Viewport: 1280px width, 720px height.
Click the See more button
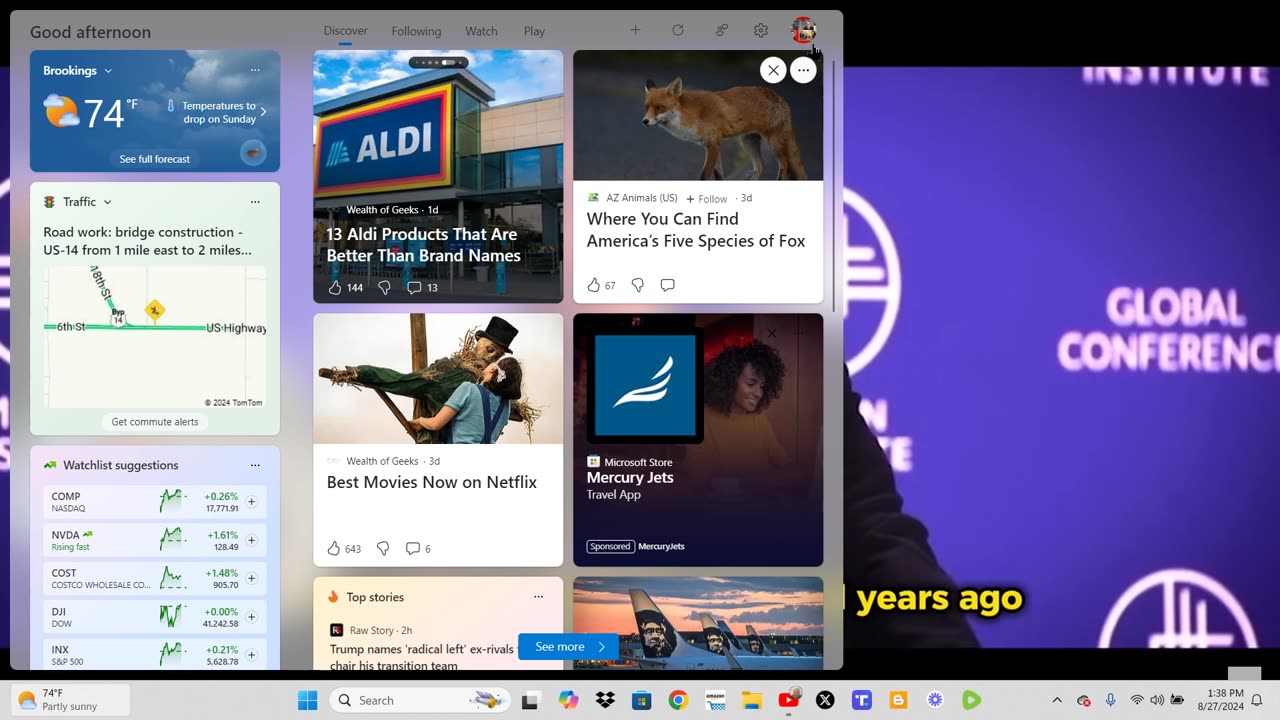568,647
